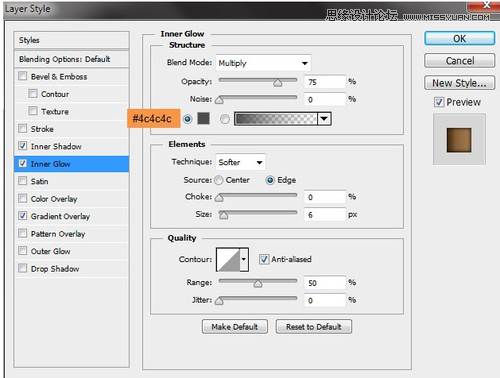Enable the Bevel & Emboss checkbox
The width and height of the screenshot is (500, 378).
pyautogui.click(x=23, y=76)
